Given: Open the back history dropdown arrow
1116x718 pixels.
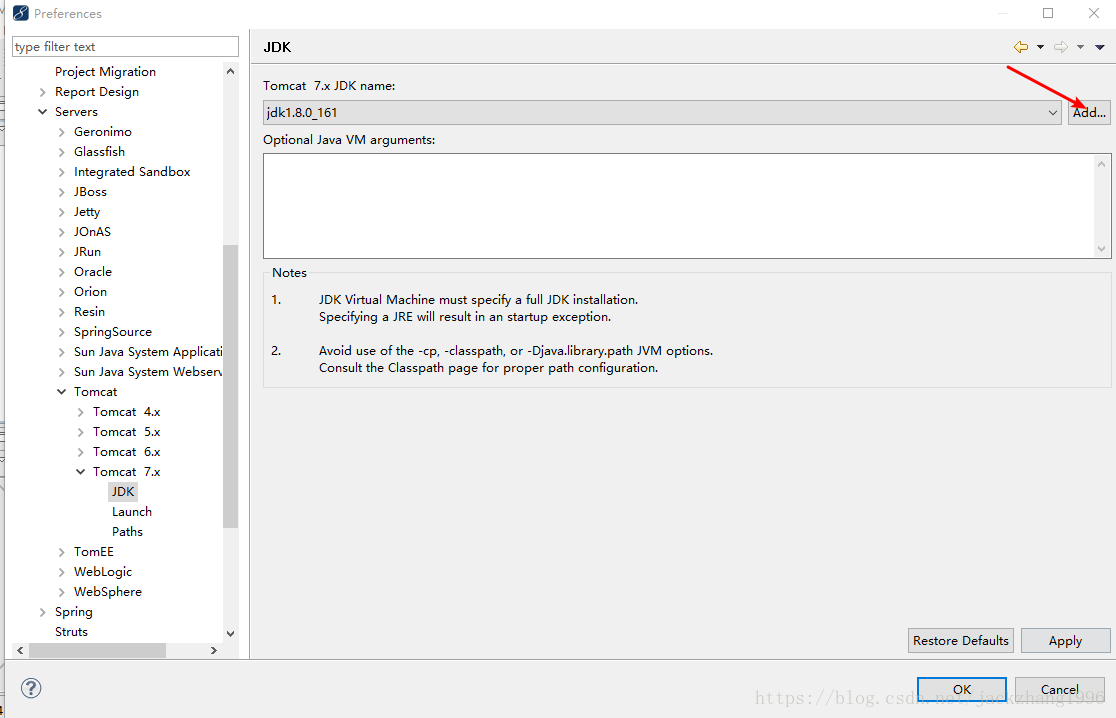Looking at the screenshot, I should click(x=1040, y=47).
